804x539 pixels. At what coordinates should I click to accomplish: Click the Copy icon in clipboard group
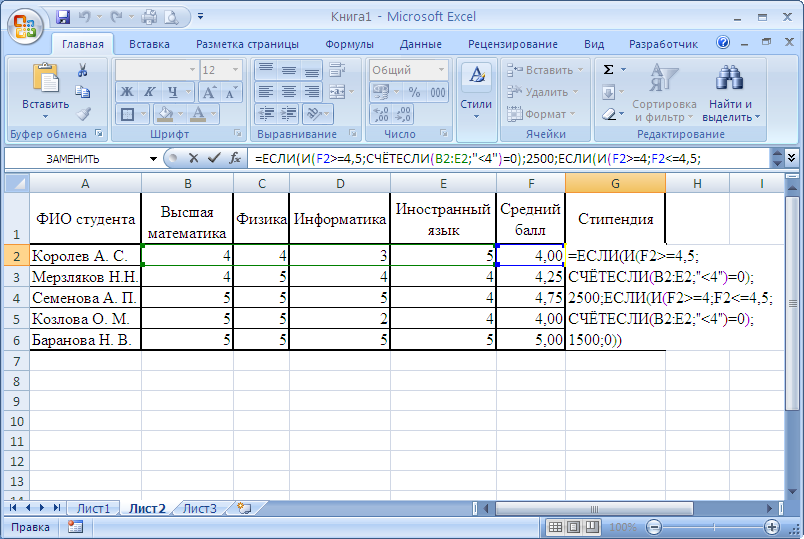83,92
